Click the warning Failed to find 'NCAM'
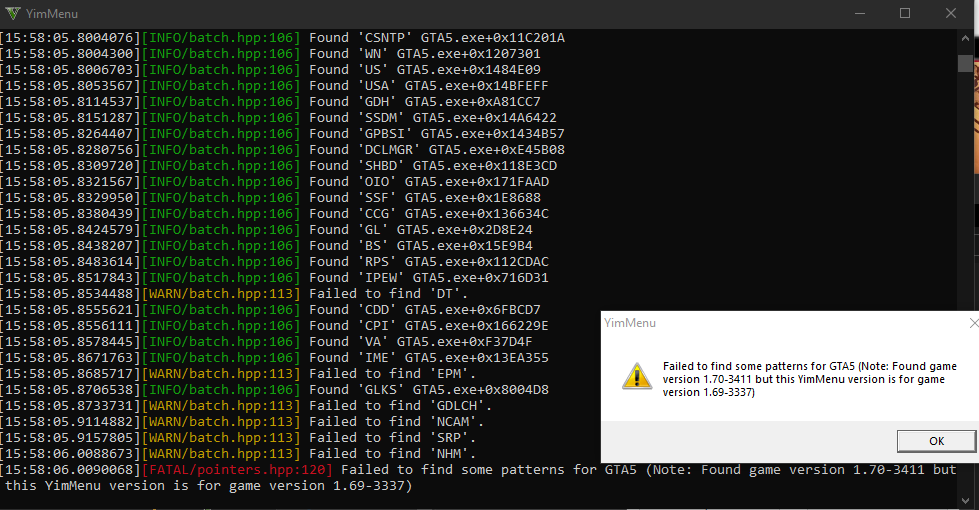This screenshot has width=979, height=510. (242, 422)
